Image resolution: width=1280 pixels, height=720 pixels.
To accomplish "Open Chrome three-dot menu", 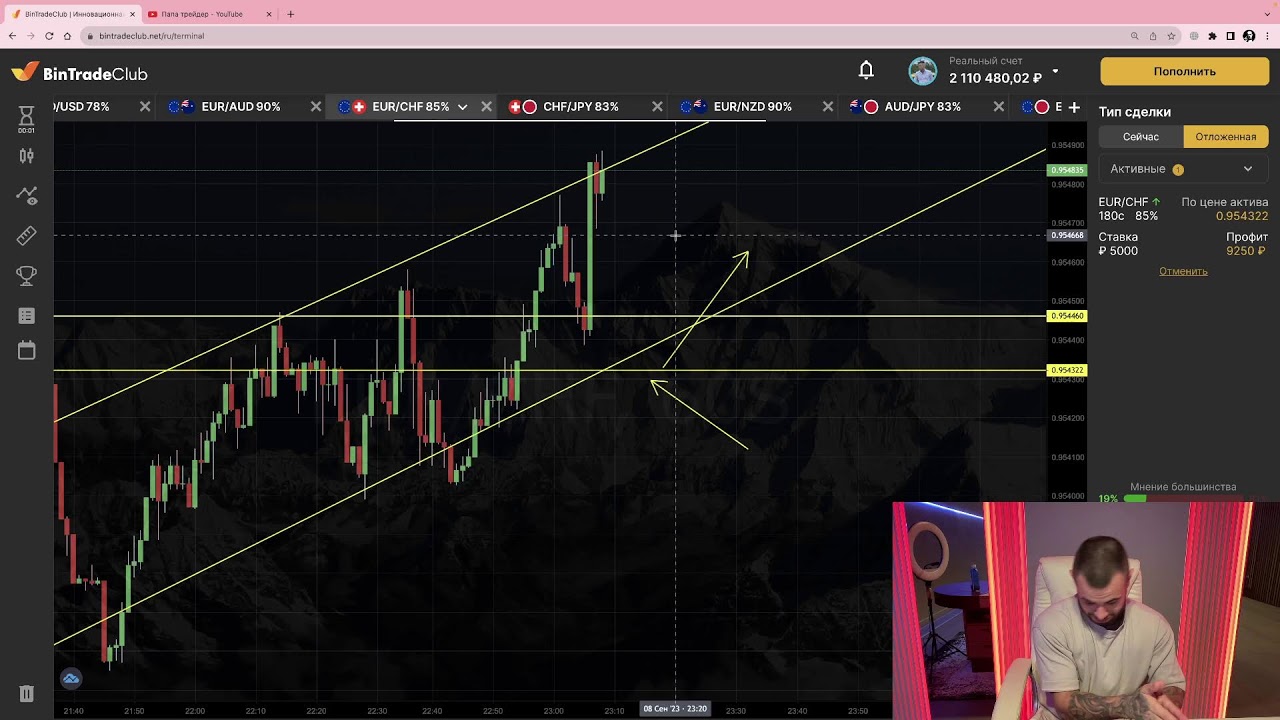I will click(x=1267, y=36).
